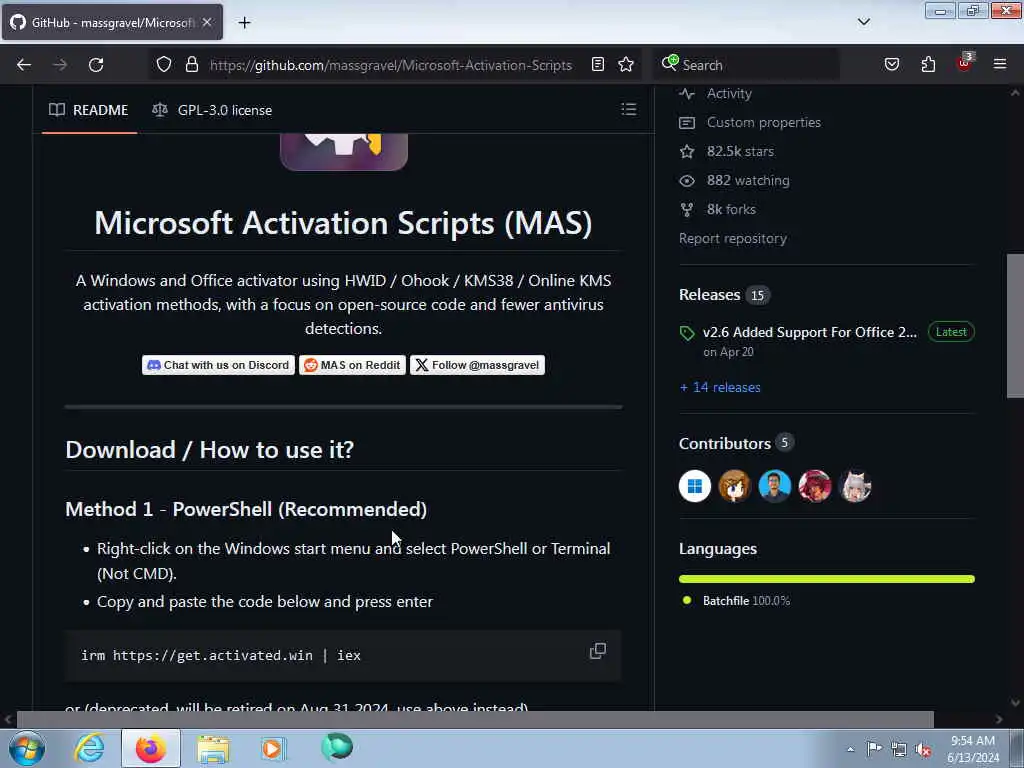The image size is (1024, 768).
Task: Click the vertical page scrollbar thumb
Action: click(1015, 325)
